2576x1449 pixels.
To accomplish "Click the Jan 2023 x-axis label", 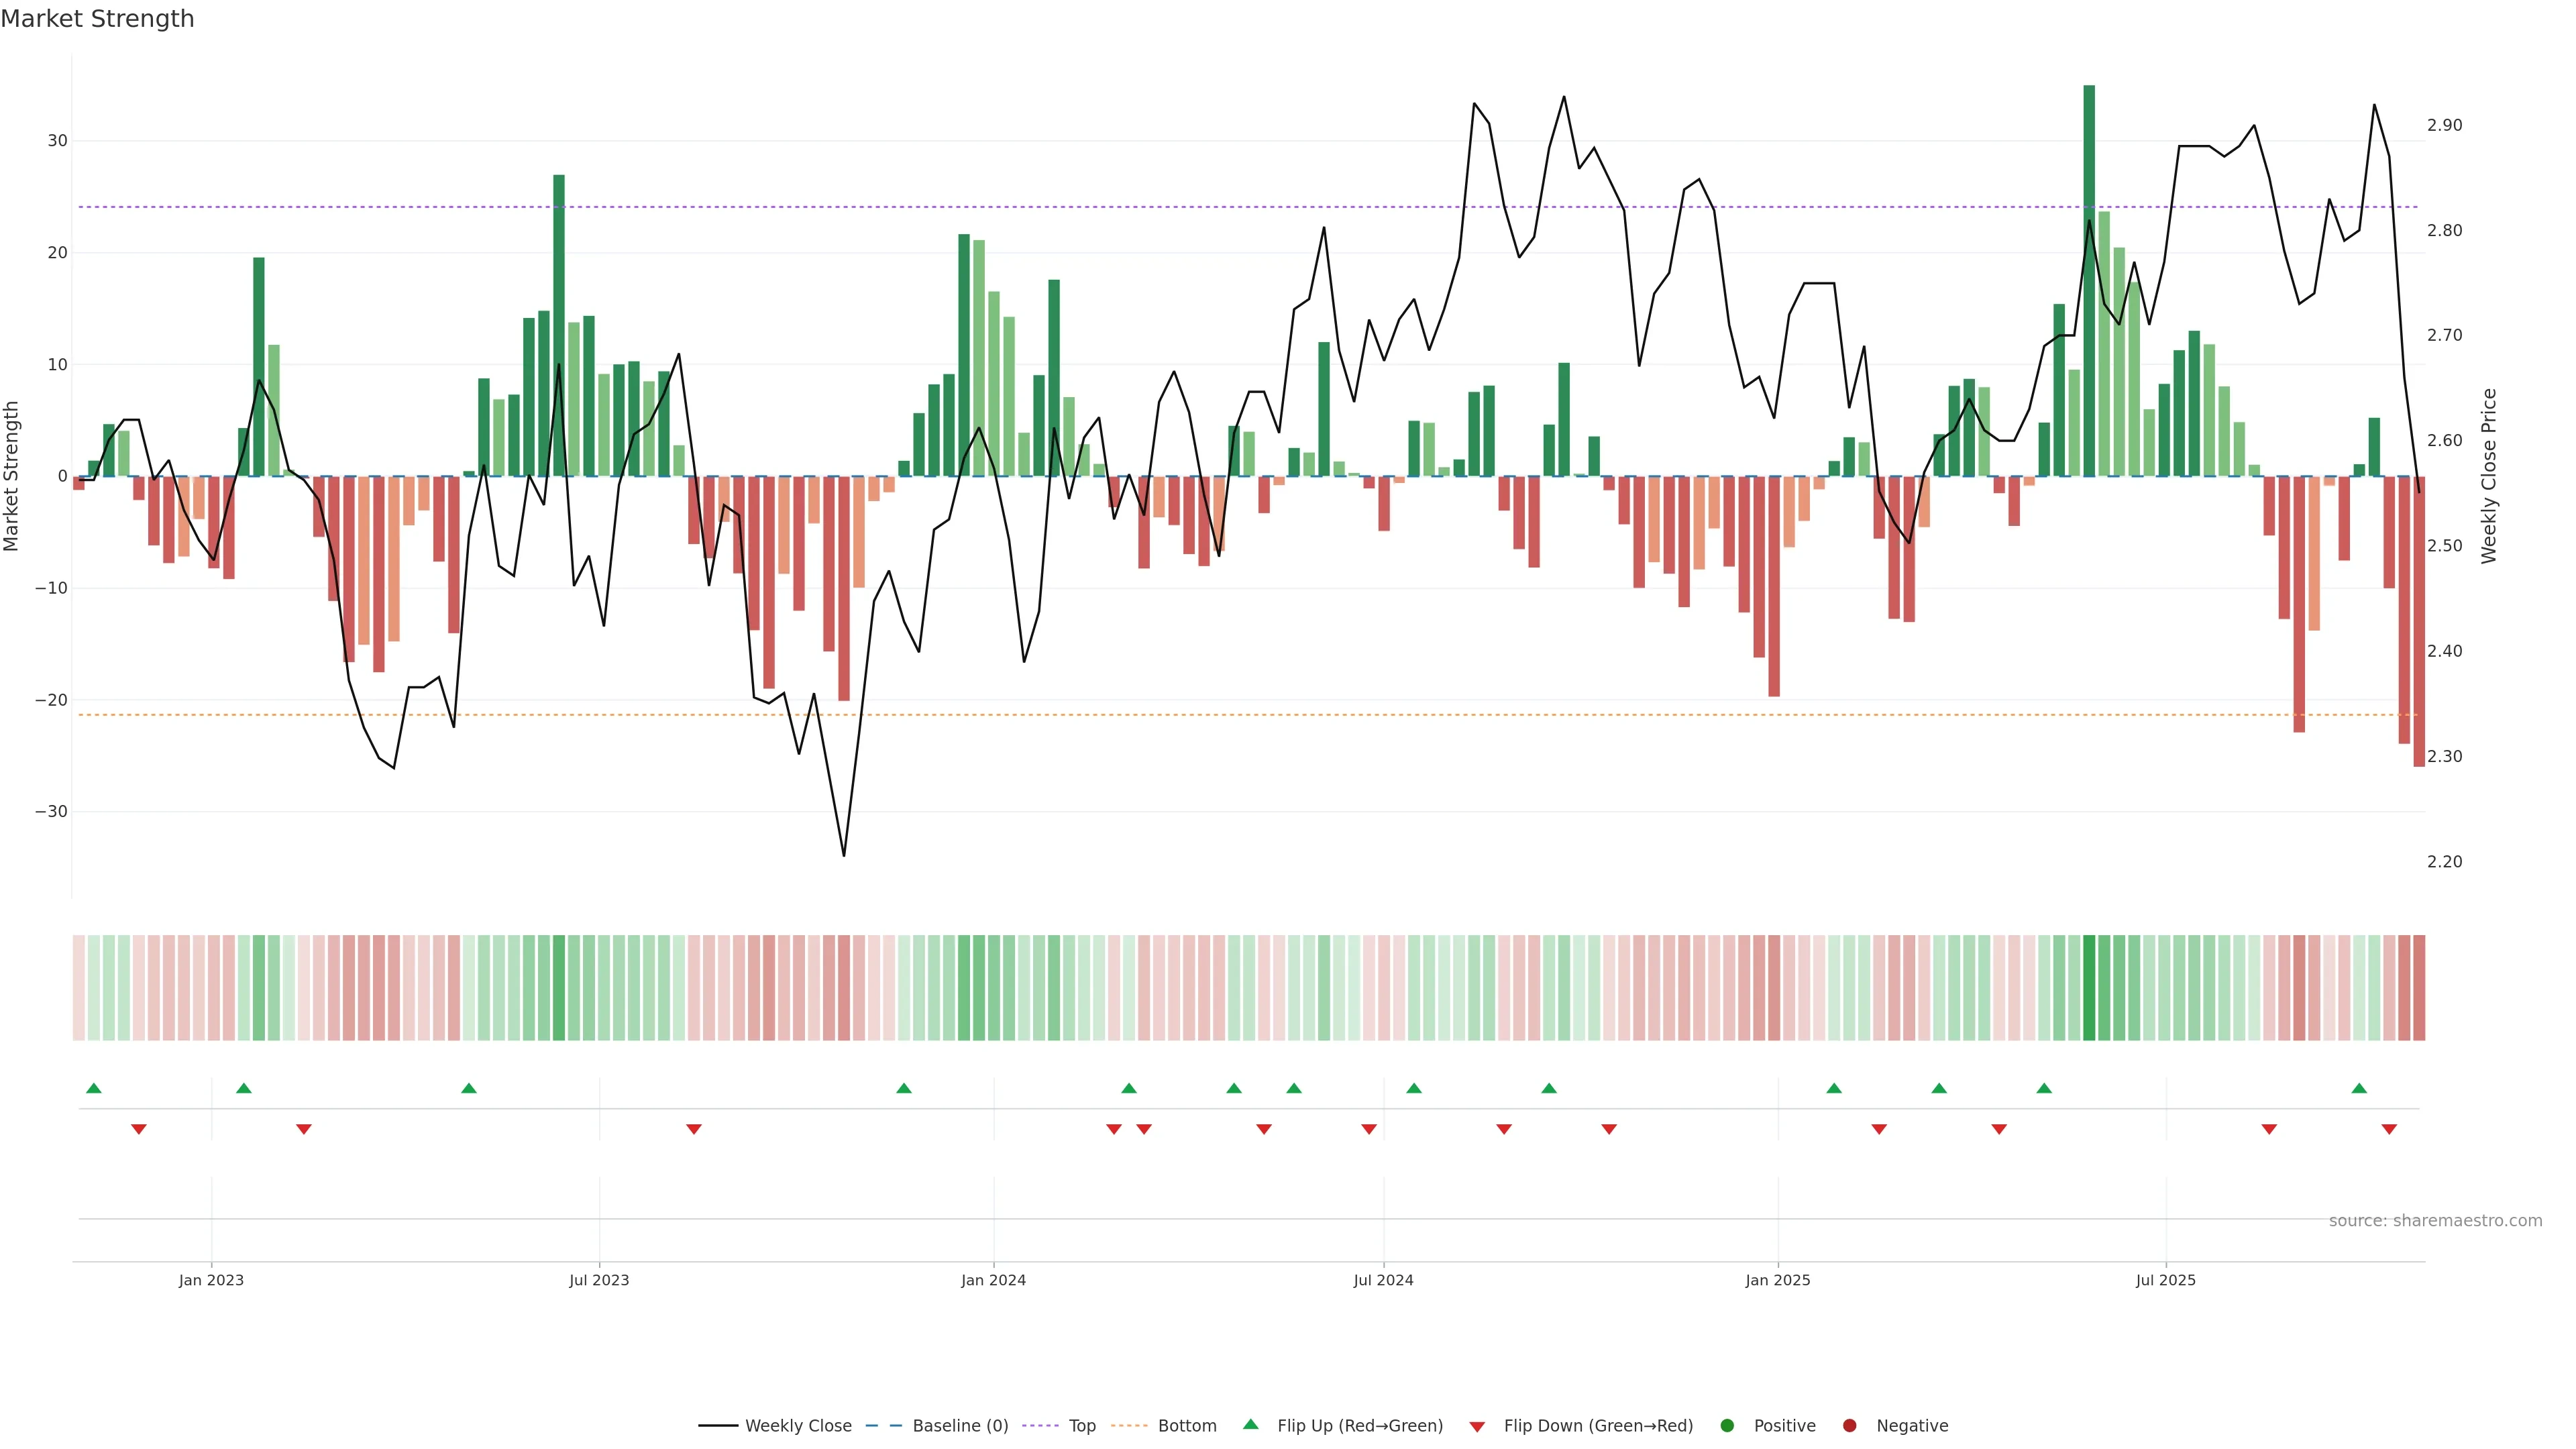I will coord(211,1280).
